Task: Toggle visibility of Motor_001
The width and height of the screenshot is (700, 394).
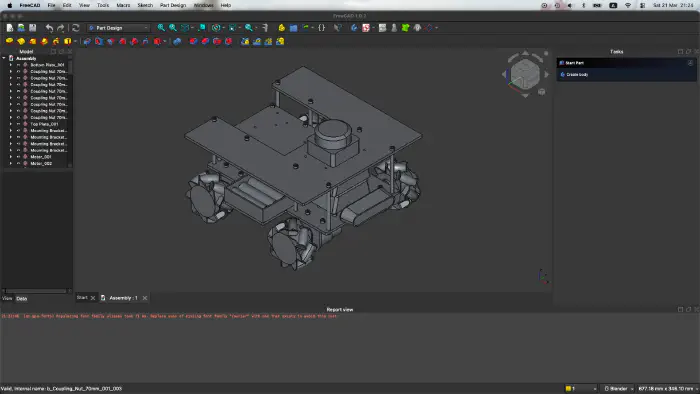Action: click(19, 157)
